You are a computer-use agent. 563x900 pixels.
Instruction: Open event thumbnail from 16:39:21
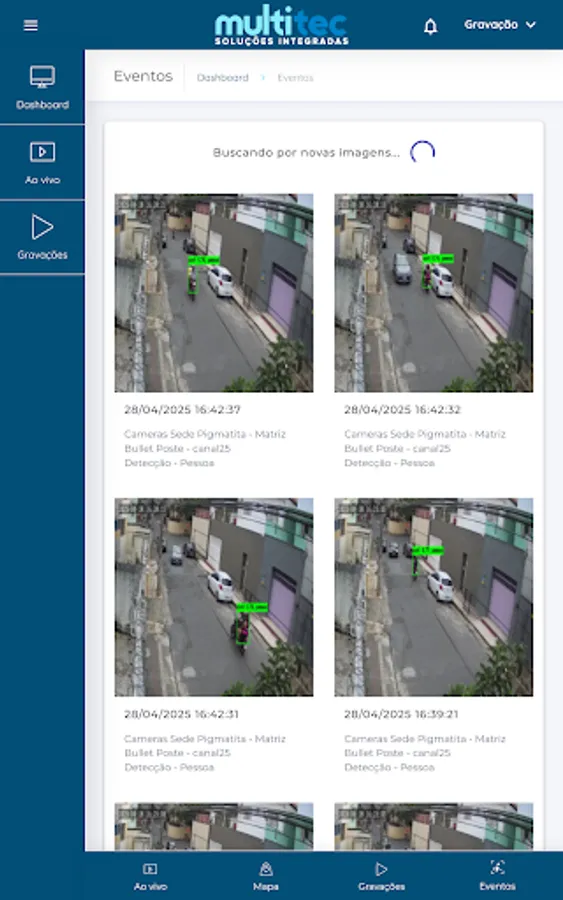point(434,597)
